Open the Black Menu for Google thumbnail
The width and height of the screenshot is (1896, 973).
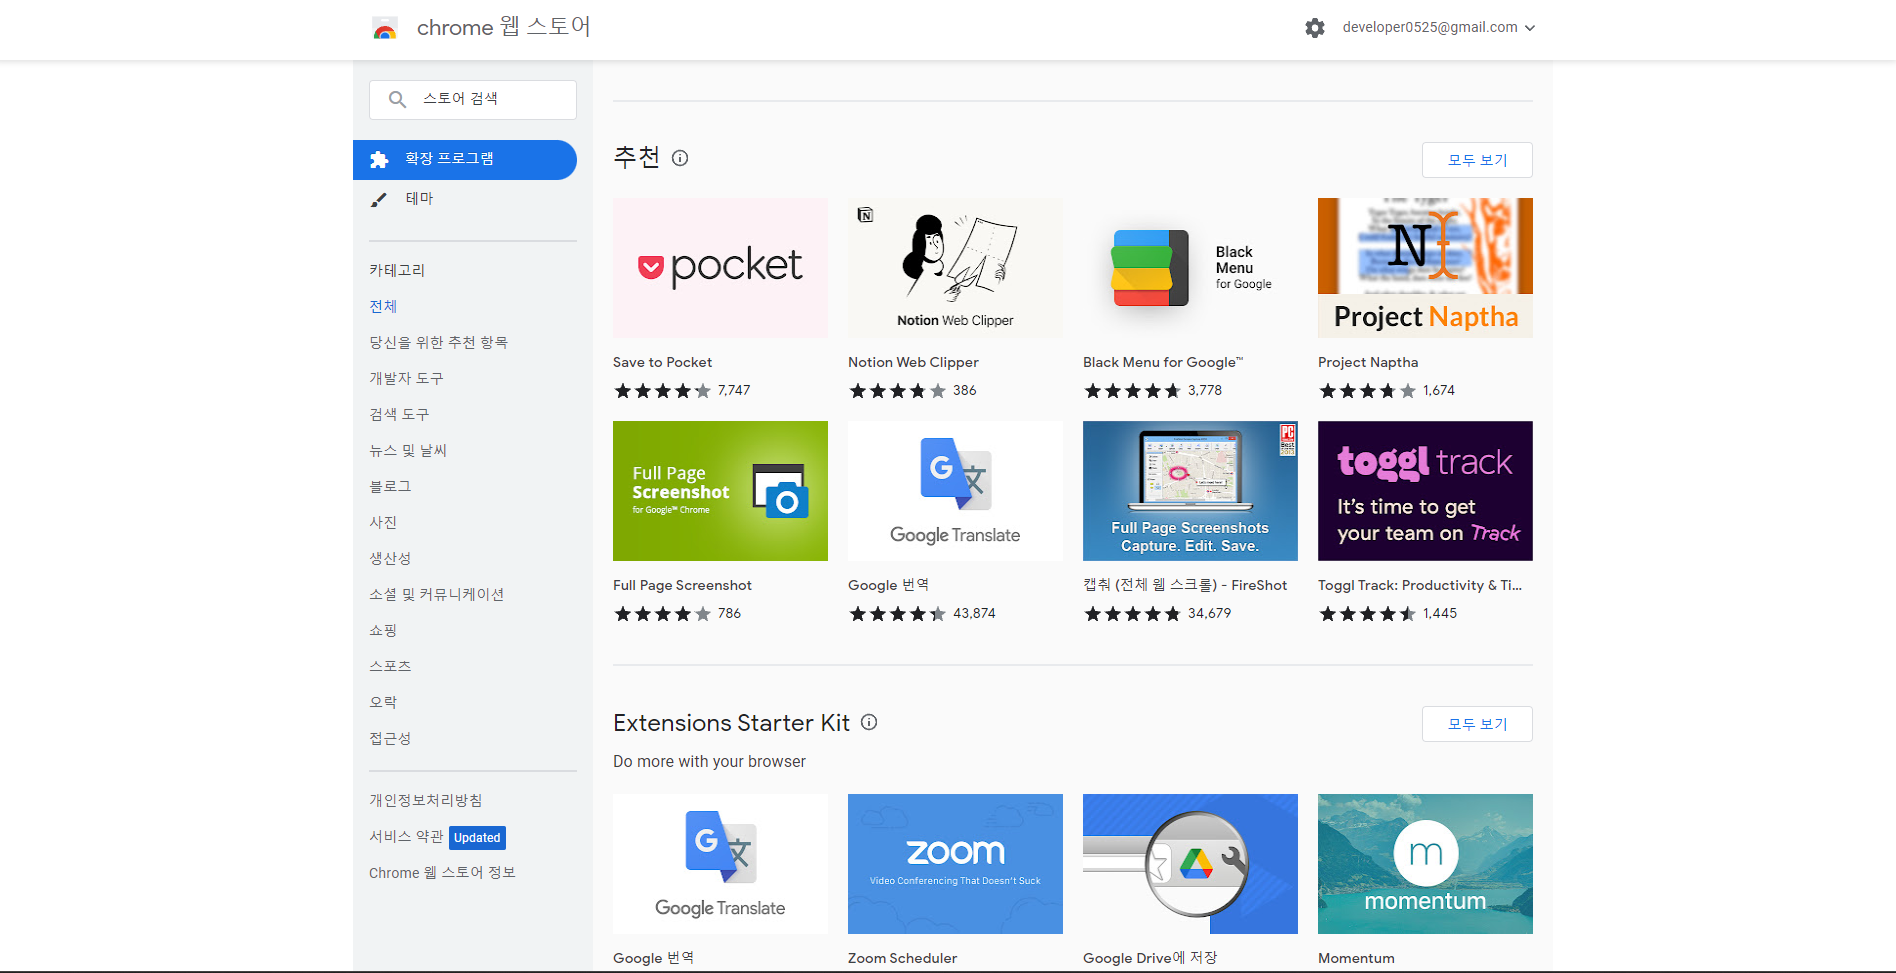click(1190, 268)
